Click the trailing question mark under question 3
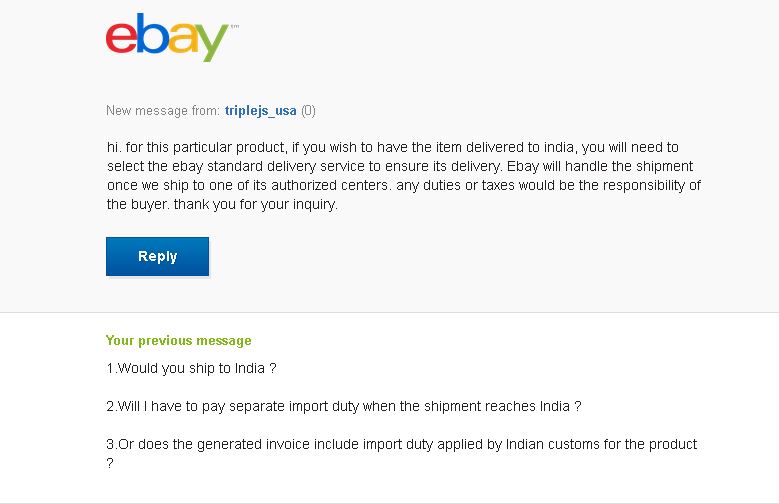 point(110,463)
